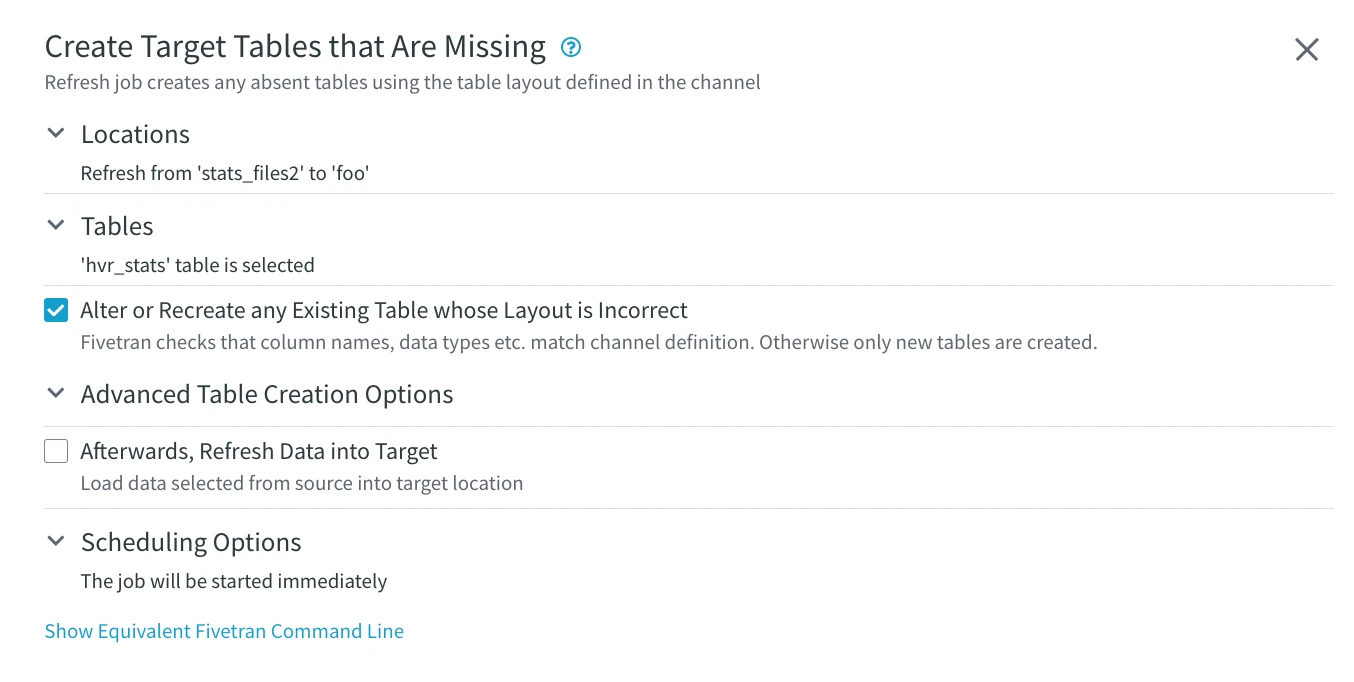Click the question mark icon beside the heading
Image resolution: width=1354 pixels, height=682 pixels.
tap(570, 46)
